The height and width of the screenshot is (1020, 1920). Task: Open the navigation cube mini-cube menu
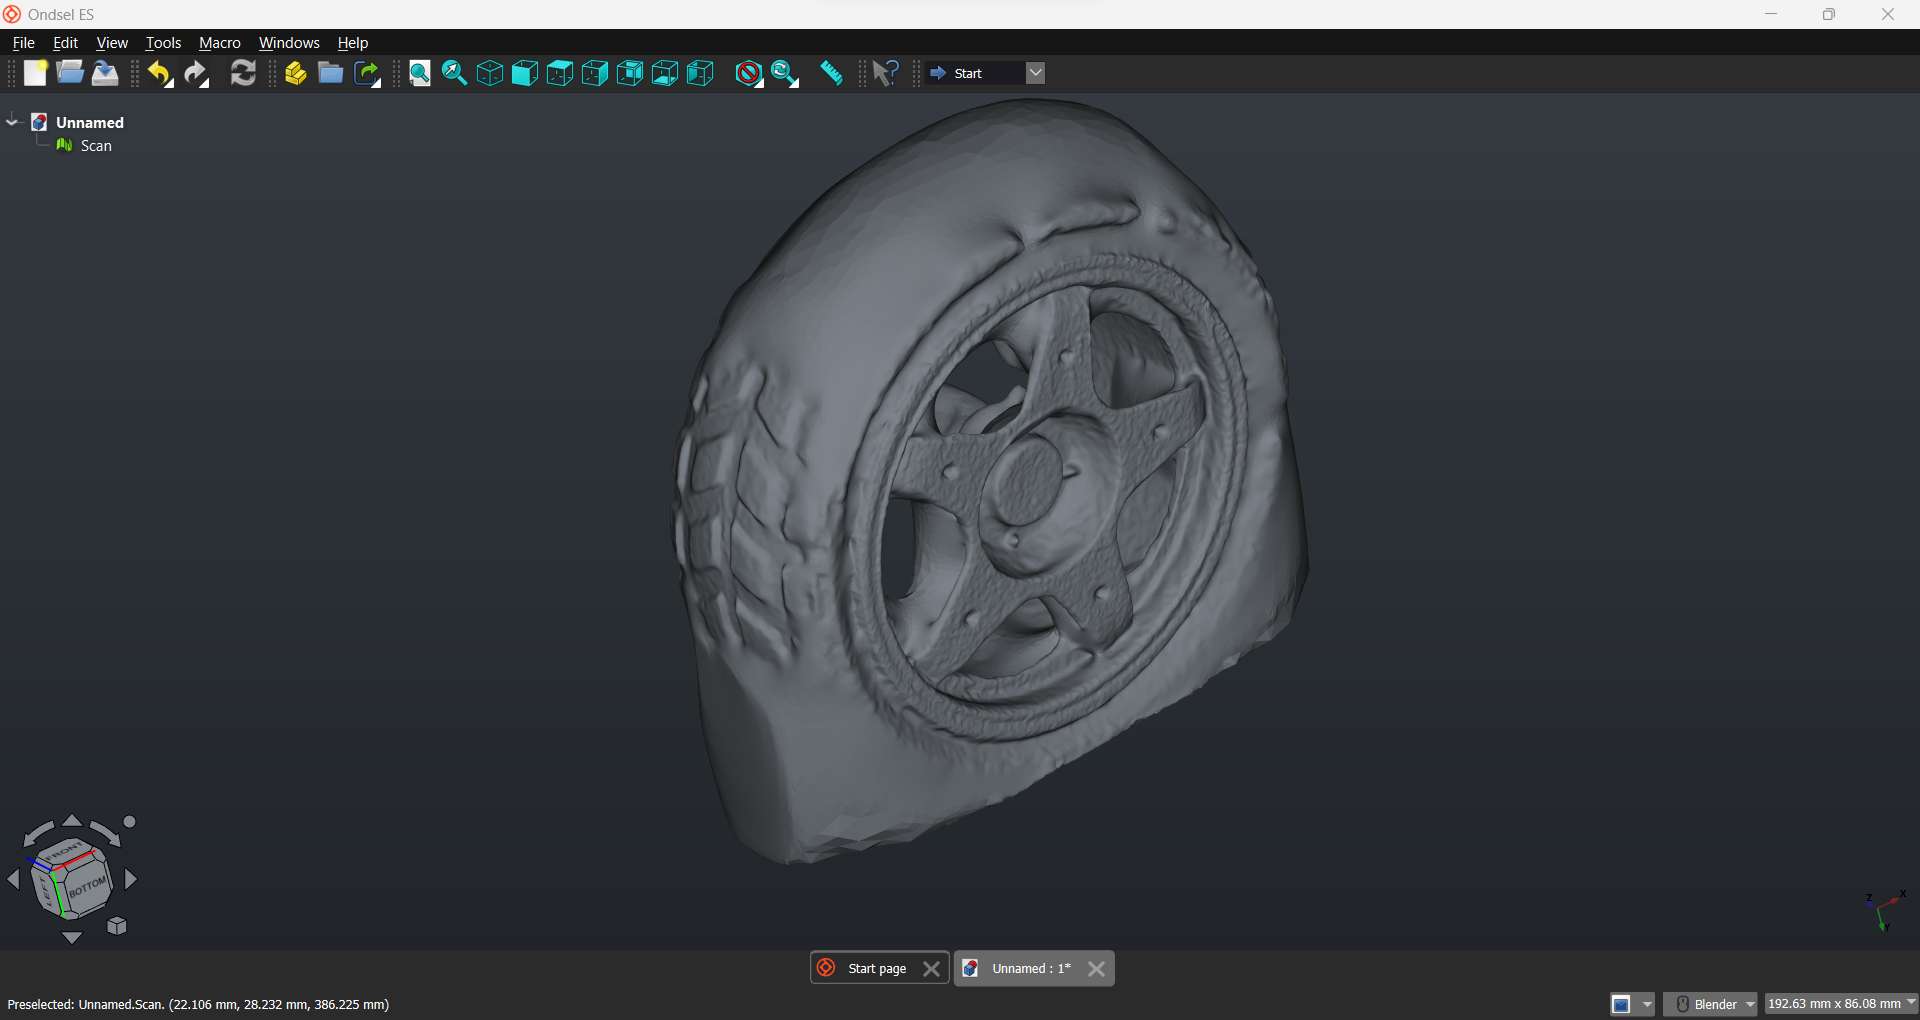coord(117,927)
